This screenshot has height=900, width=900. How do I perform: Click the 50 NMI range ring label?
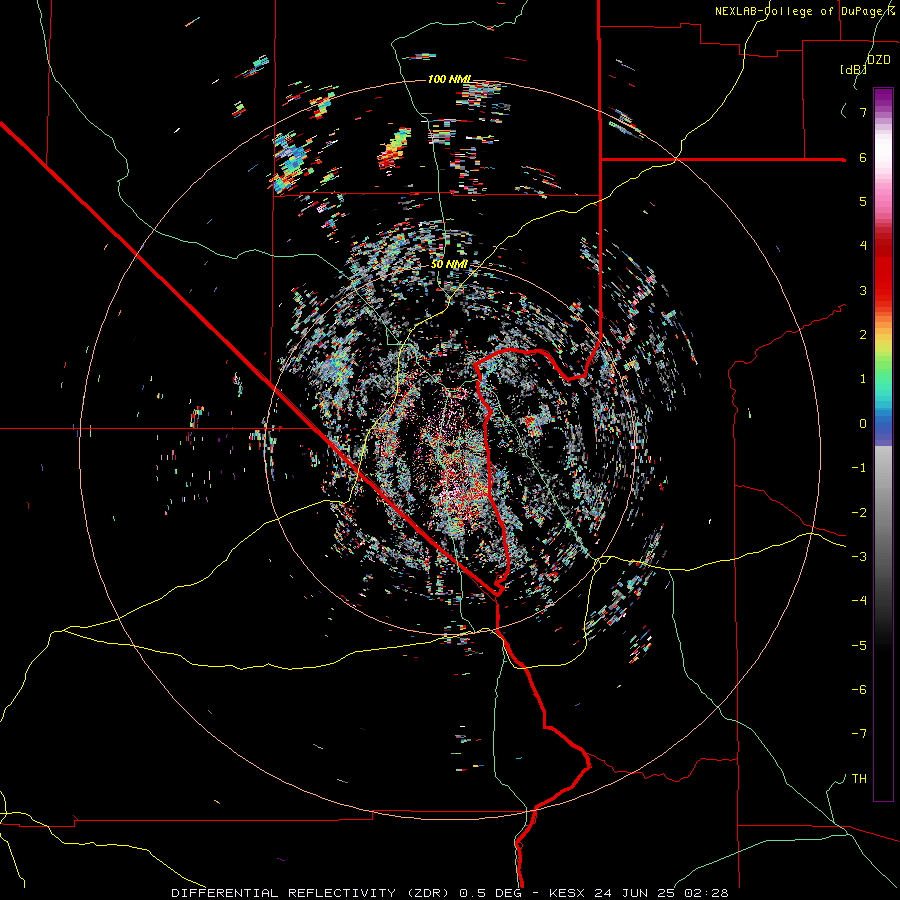(x=449, y=264)
